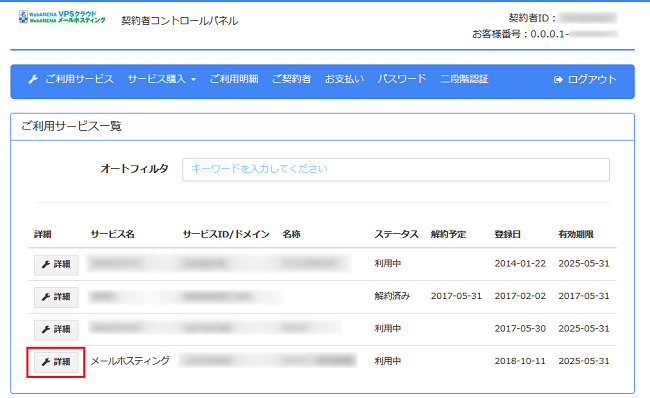
Task: Open 詳細 for the 解約済み row
Action: pos(56,297)
